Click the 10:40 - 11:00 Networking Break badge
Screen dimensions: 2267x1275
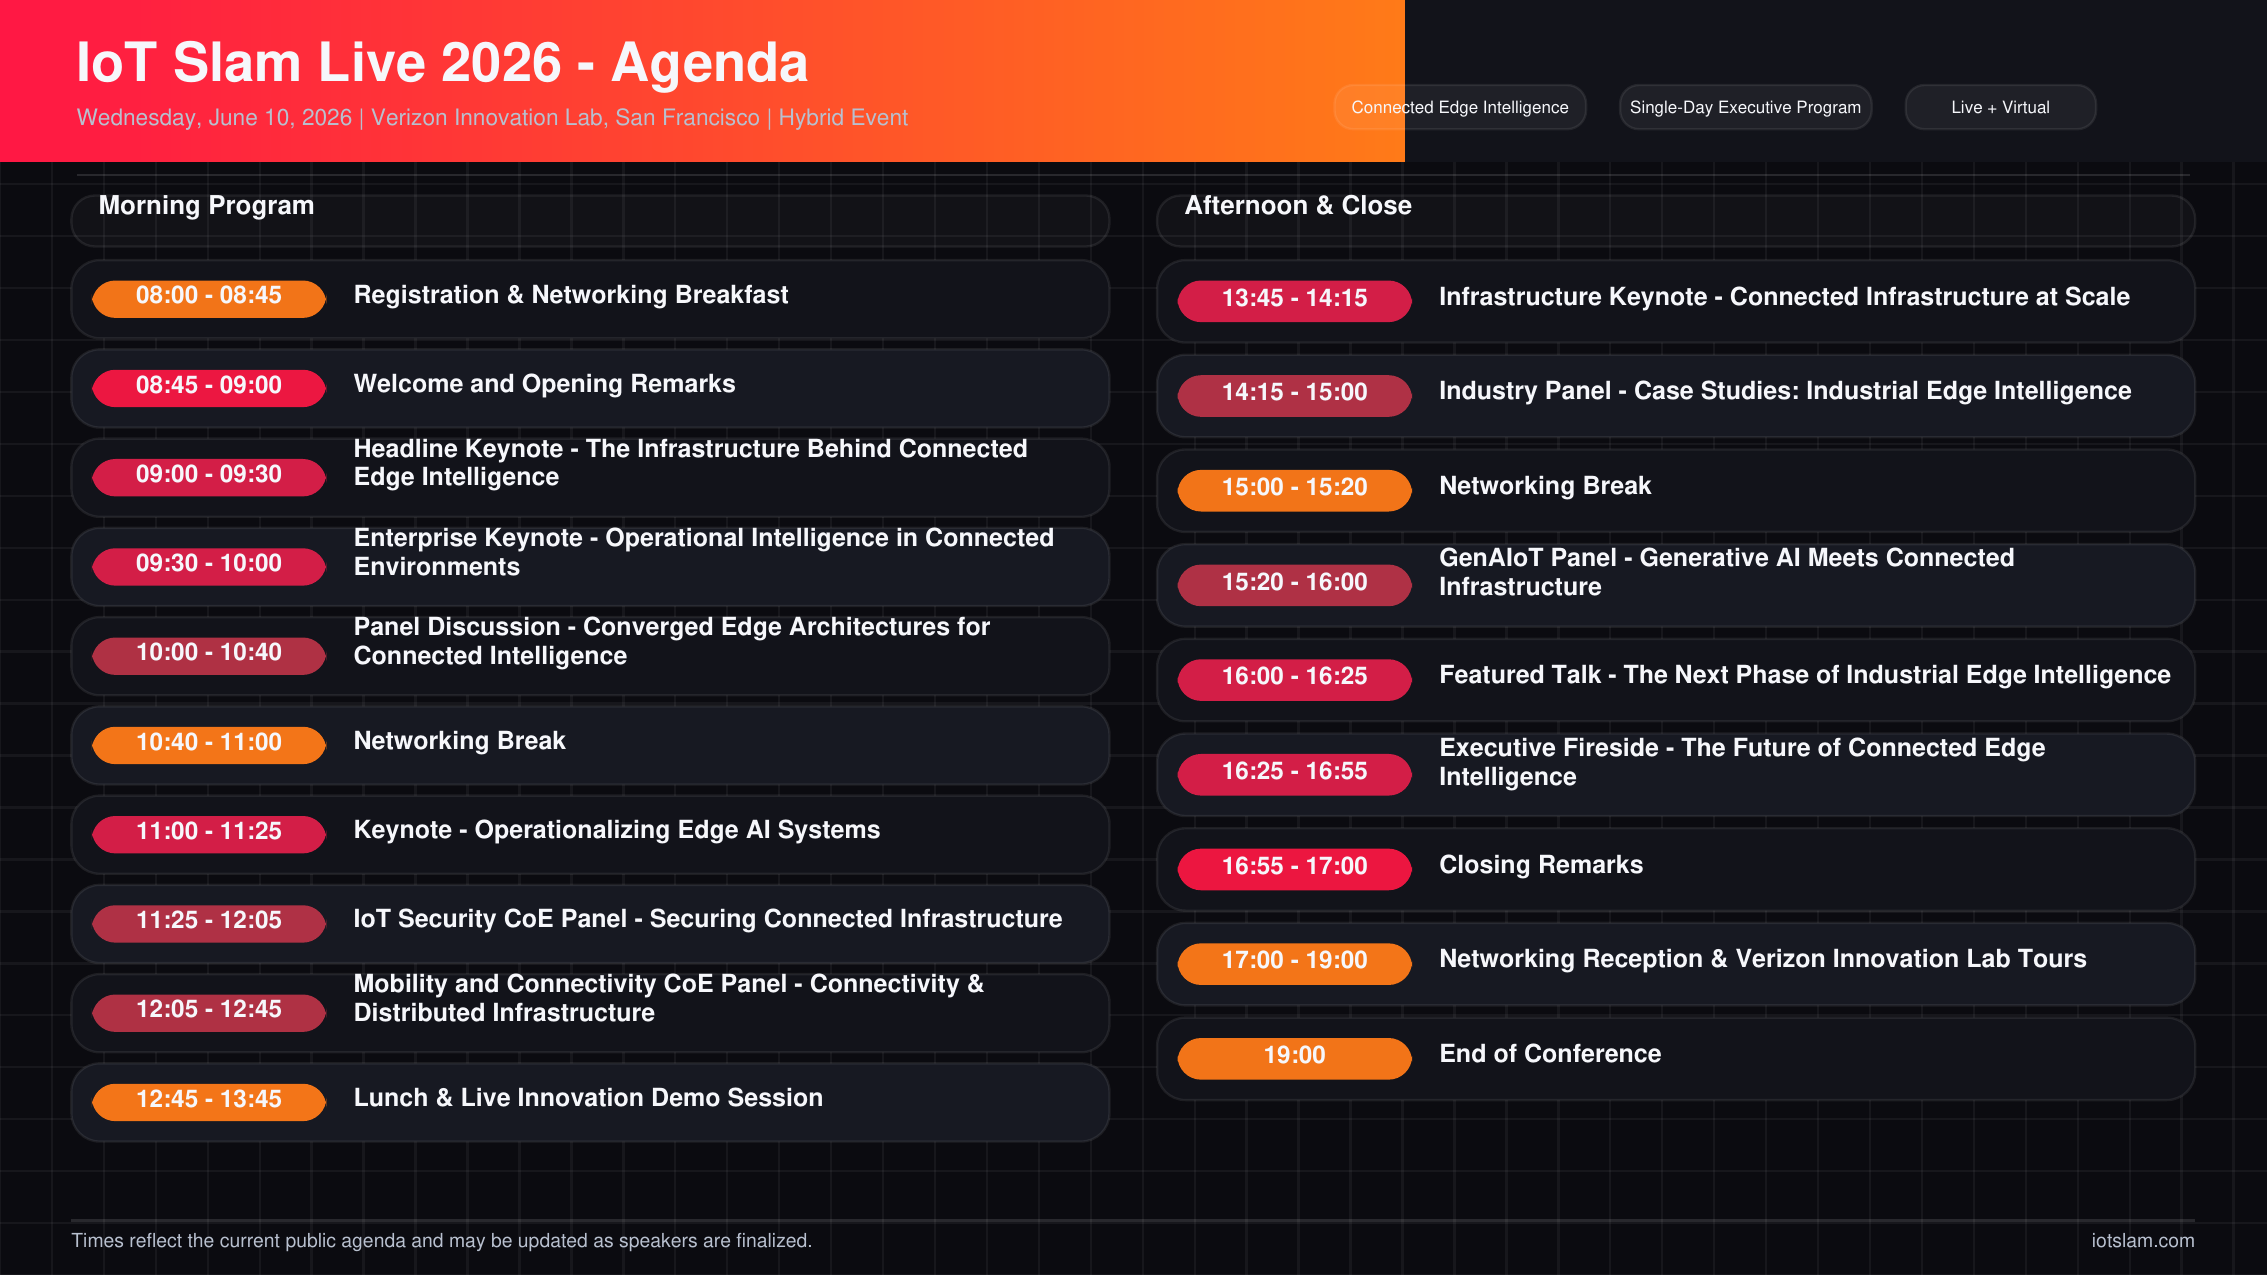click(209, 743)
